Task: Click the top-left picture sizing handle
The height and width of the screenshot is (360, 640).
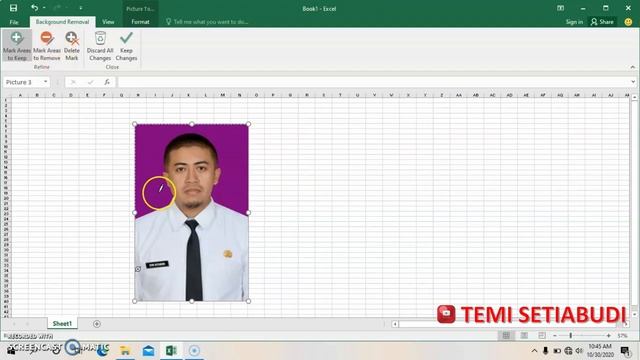Action: [135, 124]
